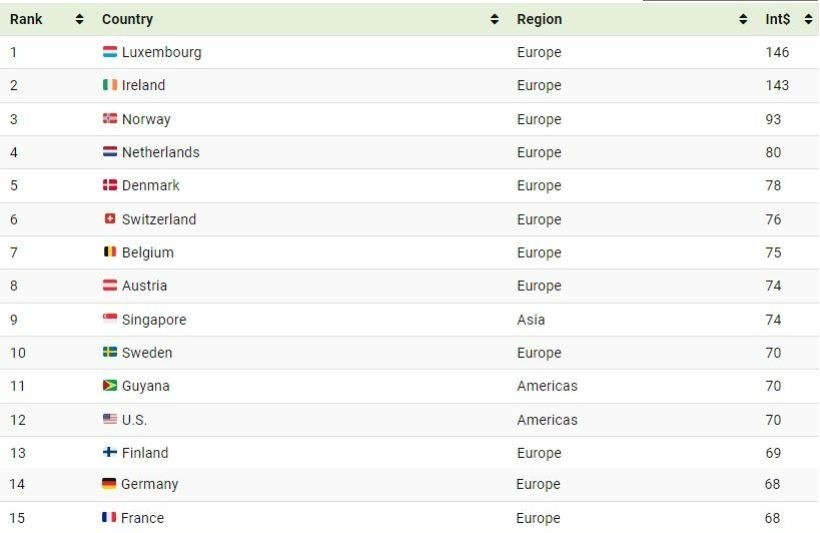Click the Singapore flag icon
Image resolution: width=820 pixels, height=533 pixels.
tap(110, 319)
